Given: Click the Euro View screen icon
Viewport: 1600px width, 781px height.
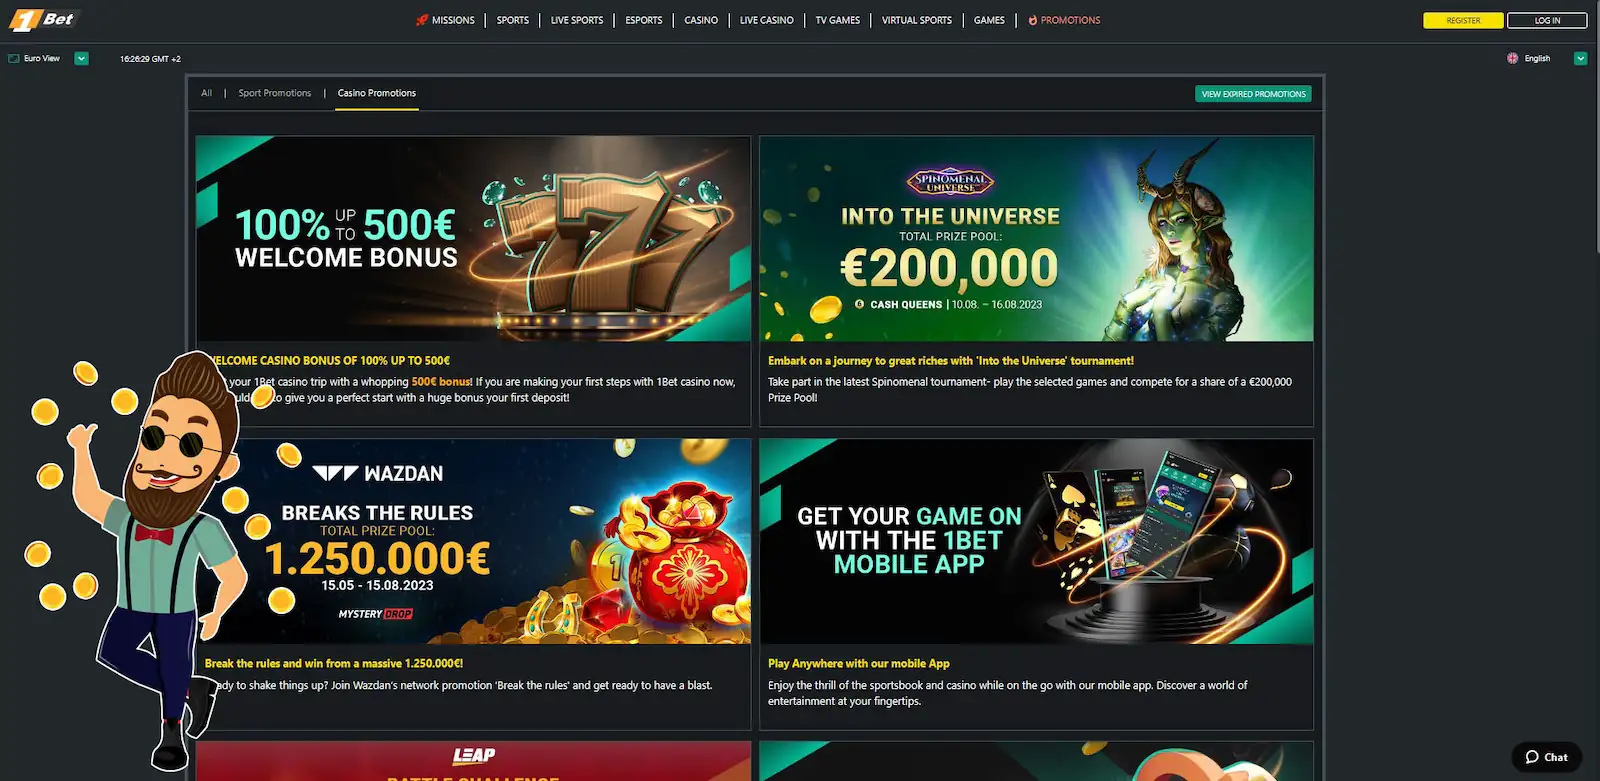Looking at the screenshot, I should [14, 59].
